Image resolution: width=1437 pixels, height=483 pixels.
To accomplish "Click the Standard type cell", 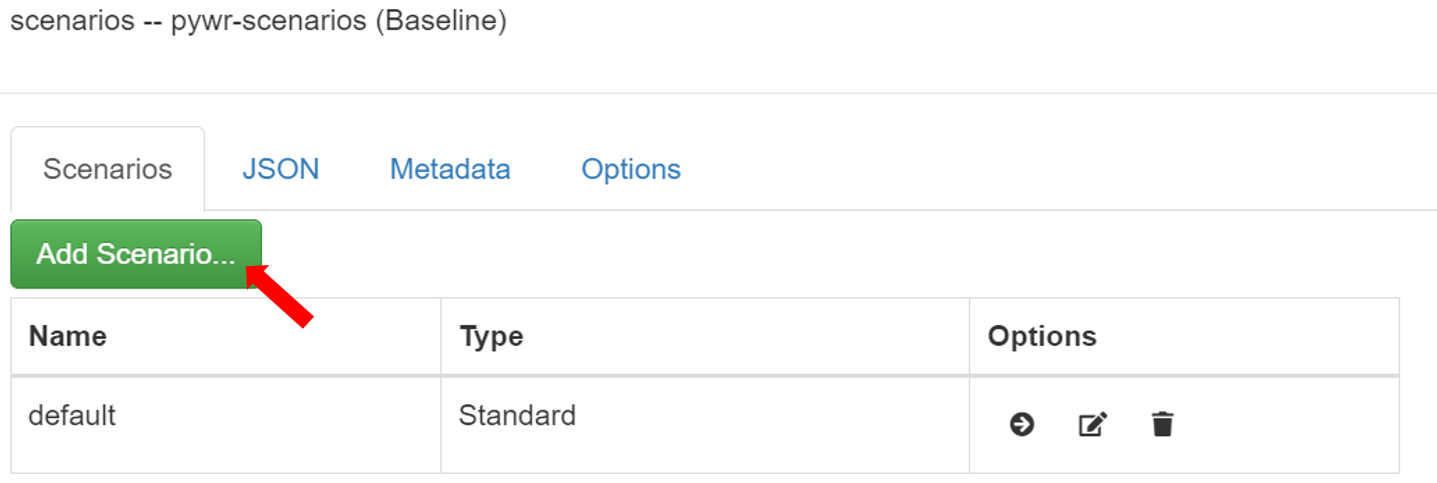I will [x=517, y=415].
